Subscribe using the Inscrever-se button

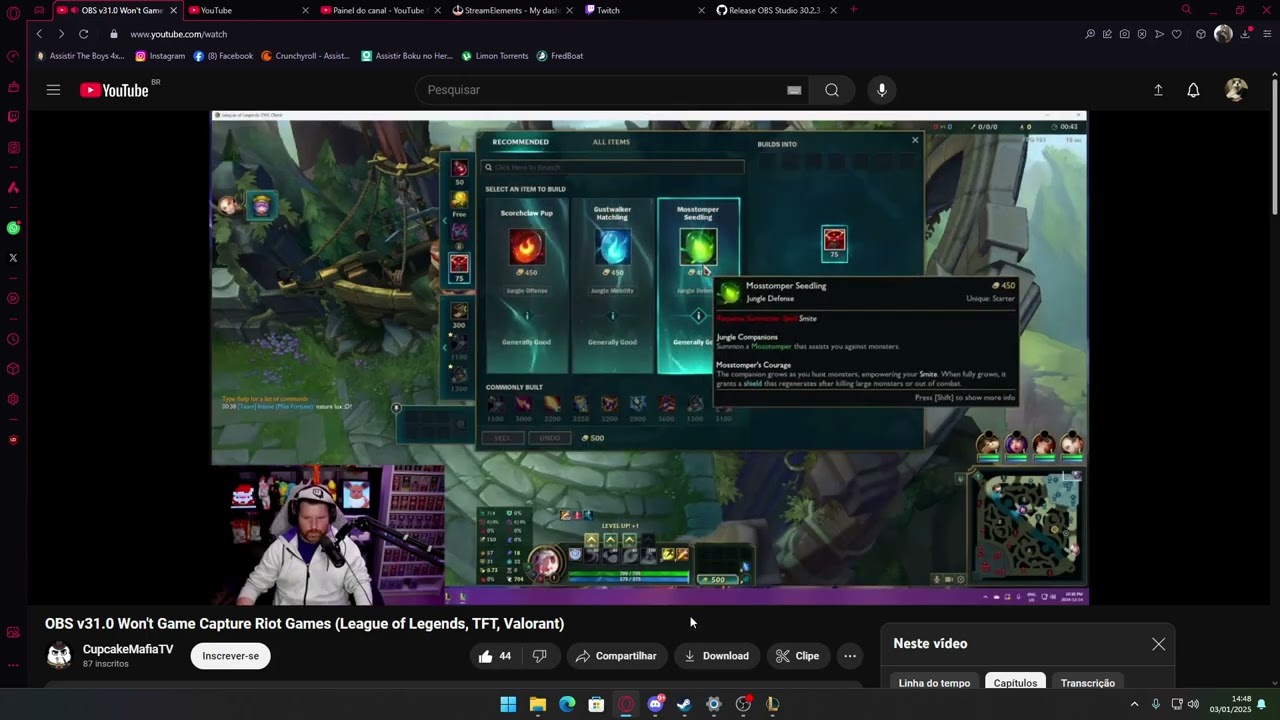click(x=230, y=656)
